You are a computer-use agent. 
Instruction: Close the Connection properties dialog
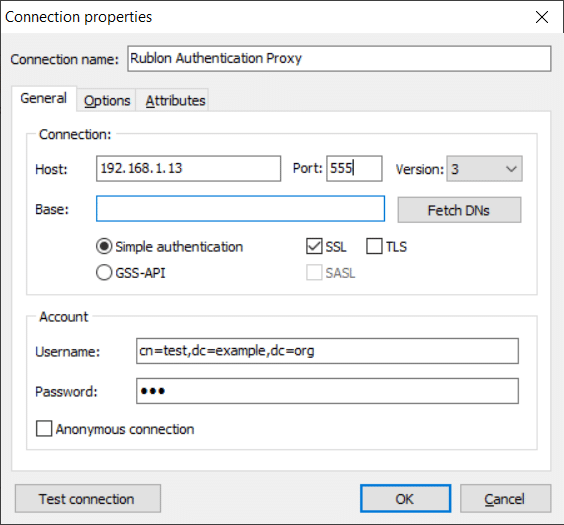542,17
